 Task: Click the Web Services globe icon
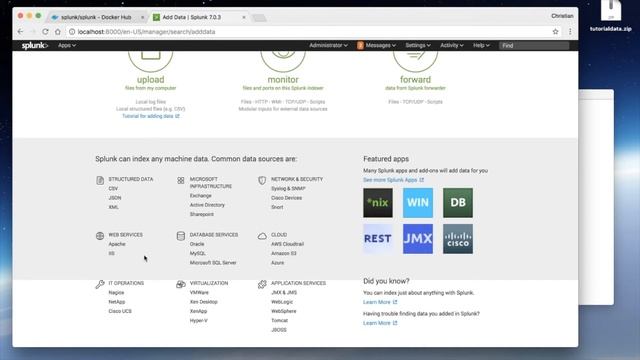click(100, 236)
